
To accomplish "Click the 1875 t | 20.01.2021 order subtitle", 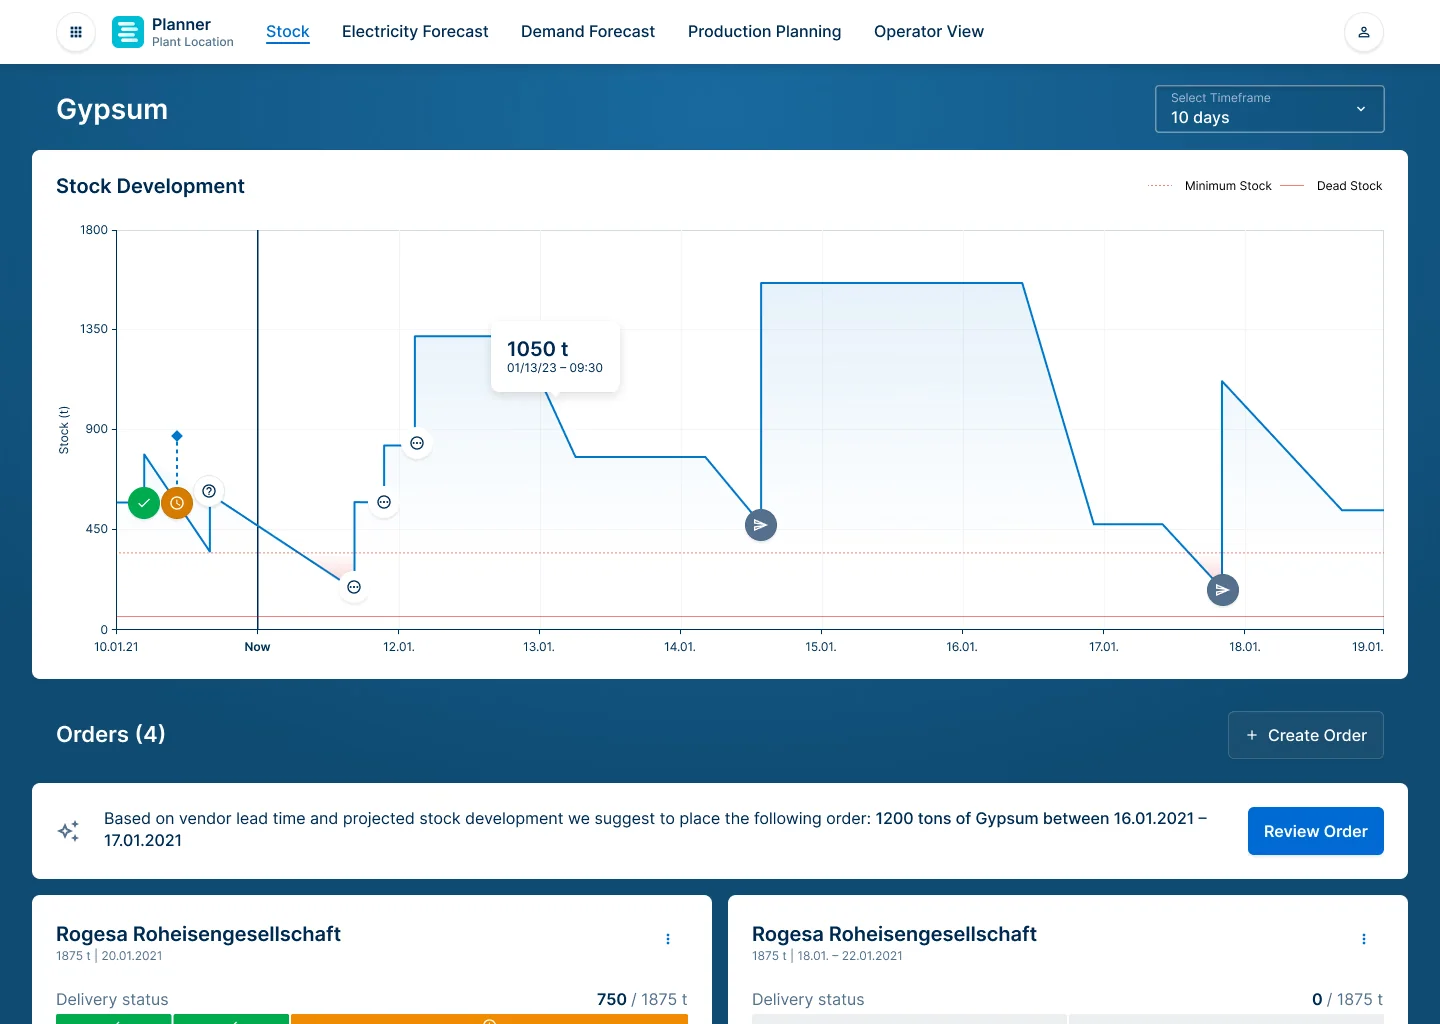I will pos(109,956).
